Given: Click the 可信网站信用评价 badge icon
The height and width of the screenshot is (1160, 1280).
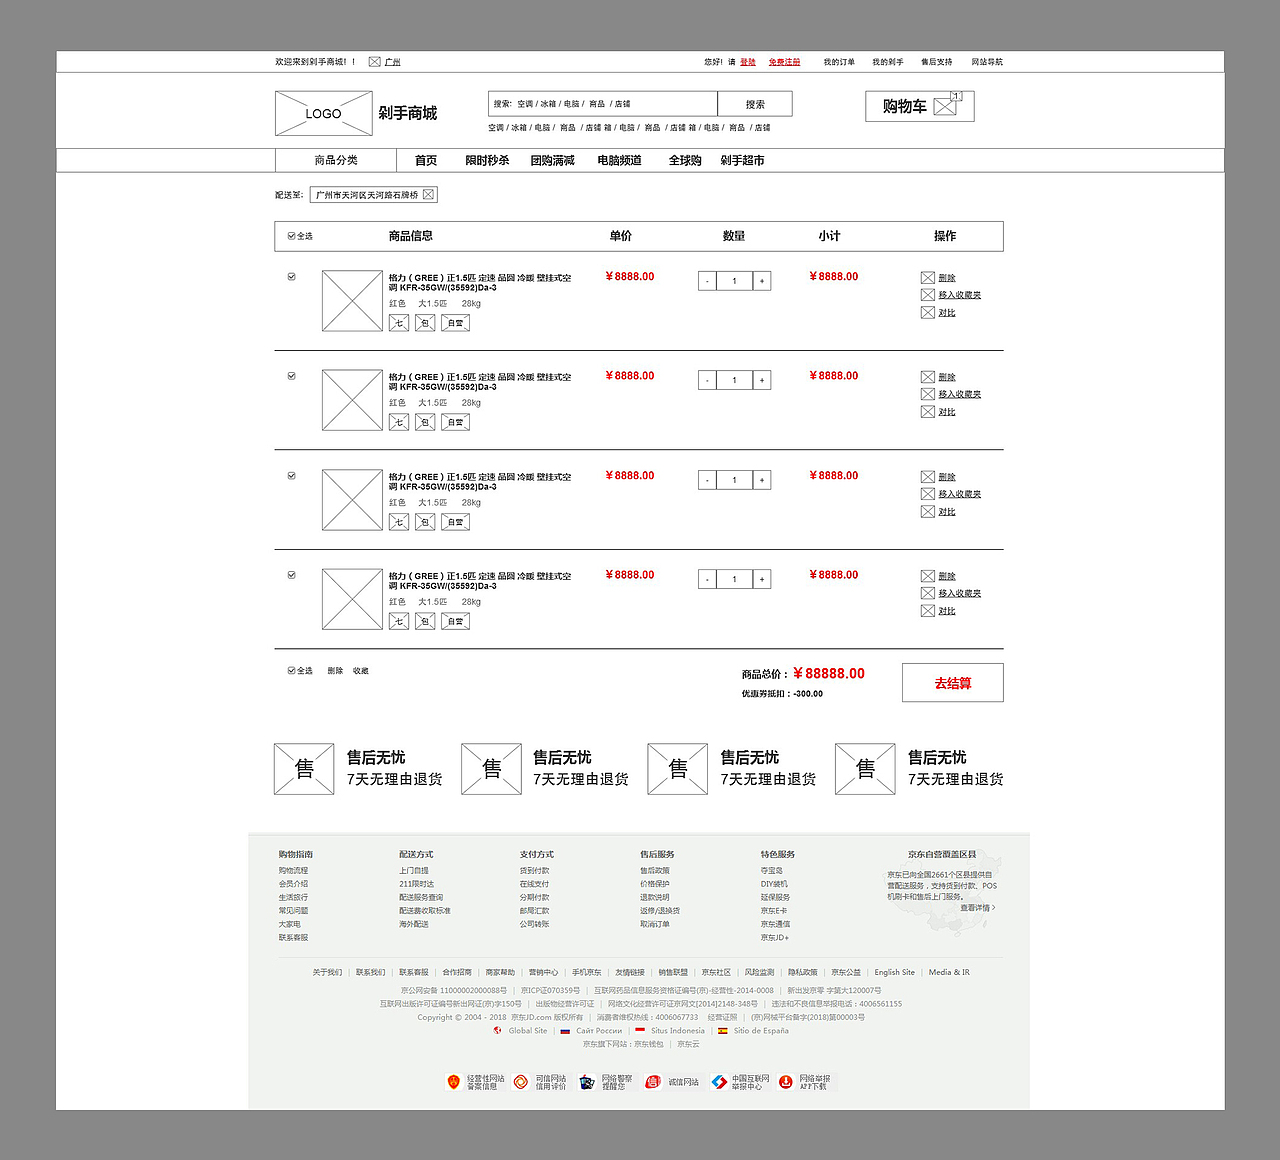Looking at the screenshot, I should (521, 1082).
